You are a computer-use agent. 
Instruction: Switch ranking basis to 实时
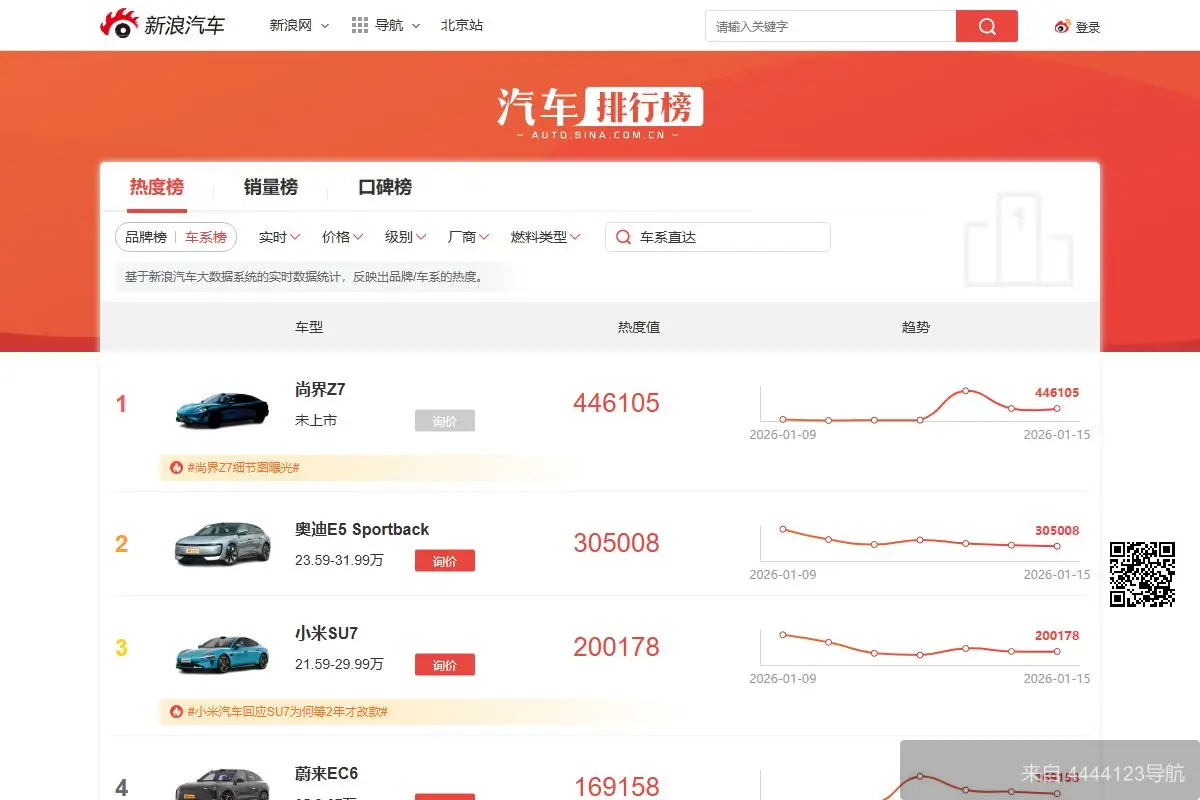coord(278,237)
